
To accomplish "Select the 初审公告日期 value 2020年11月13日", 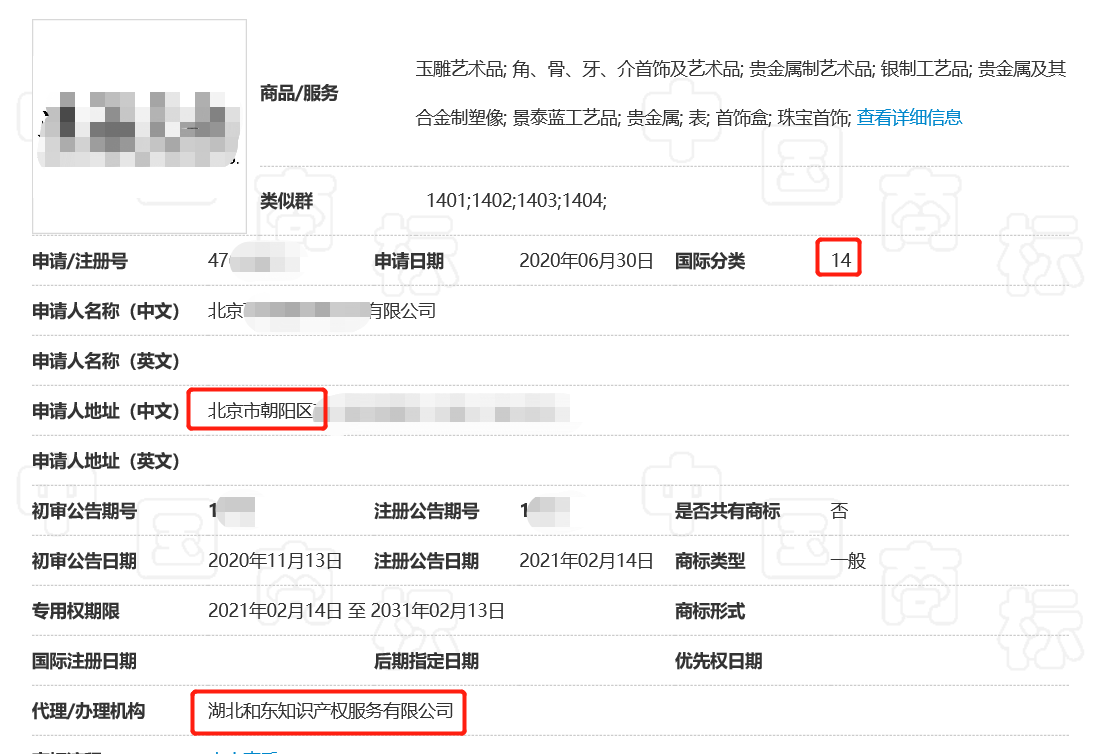I will 275,561.
